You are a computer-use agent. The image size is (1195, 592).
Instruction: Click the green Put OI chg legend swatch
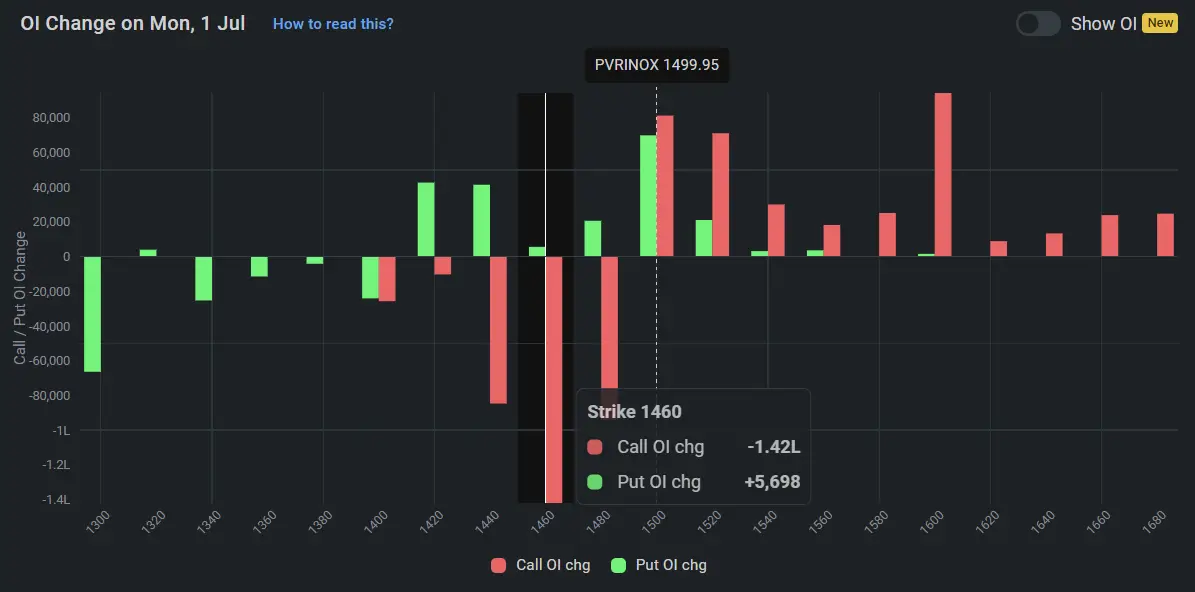(x=619, y=565)
